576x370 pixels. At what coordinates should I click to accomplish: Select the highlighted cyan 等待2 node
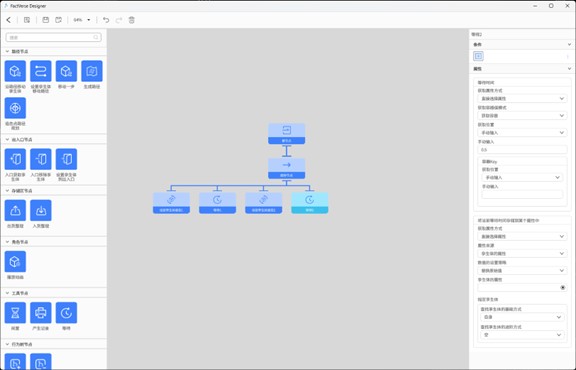pyautogui.click(x=310, y=203)
